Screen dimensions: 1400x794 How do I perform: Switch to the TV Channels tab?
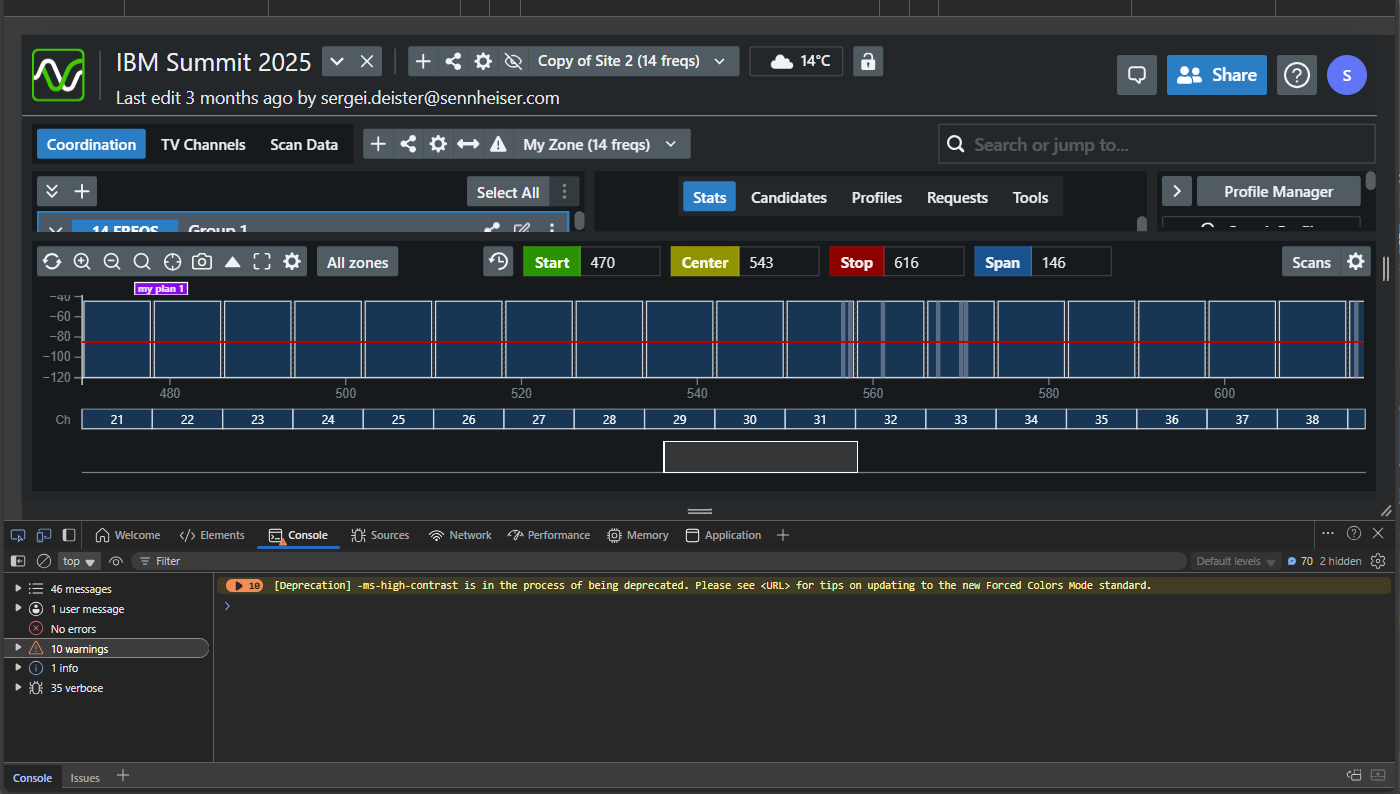(203, 144)
